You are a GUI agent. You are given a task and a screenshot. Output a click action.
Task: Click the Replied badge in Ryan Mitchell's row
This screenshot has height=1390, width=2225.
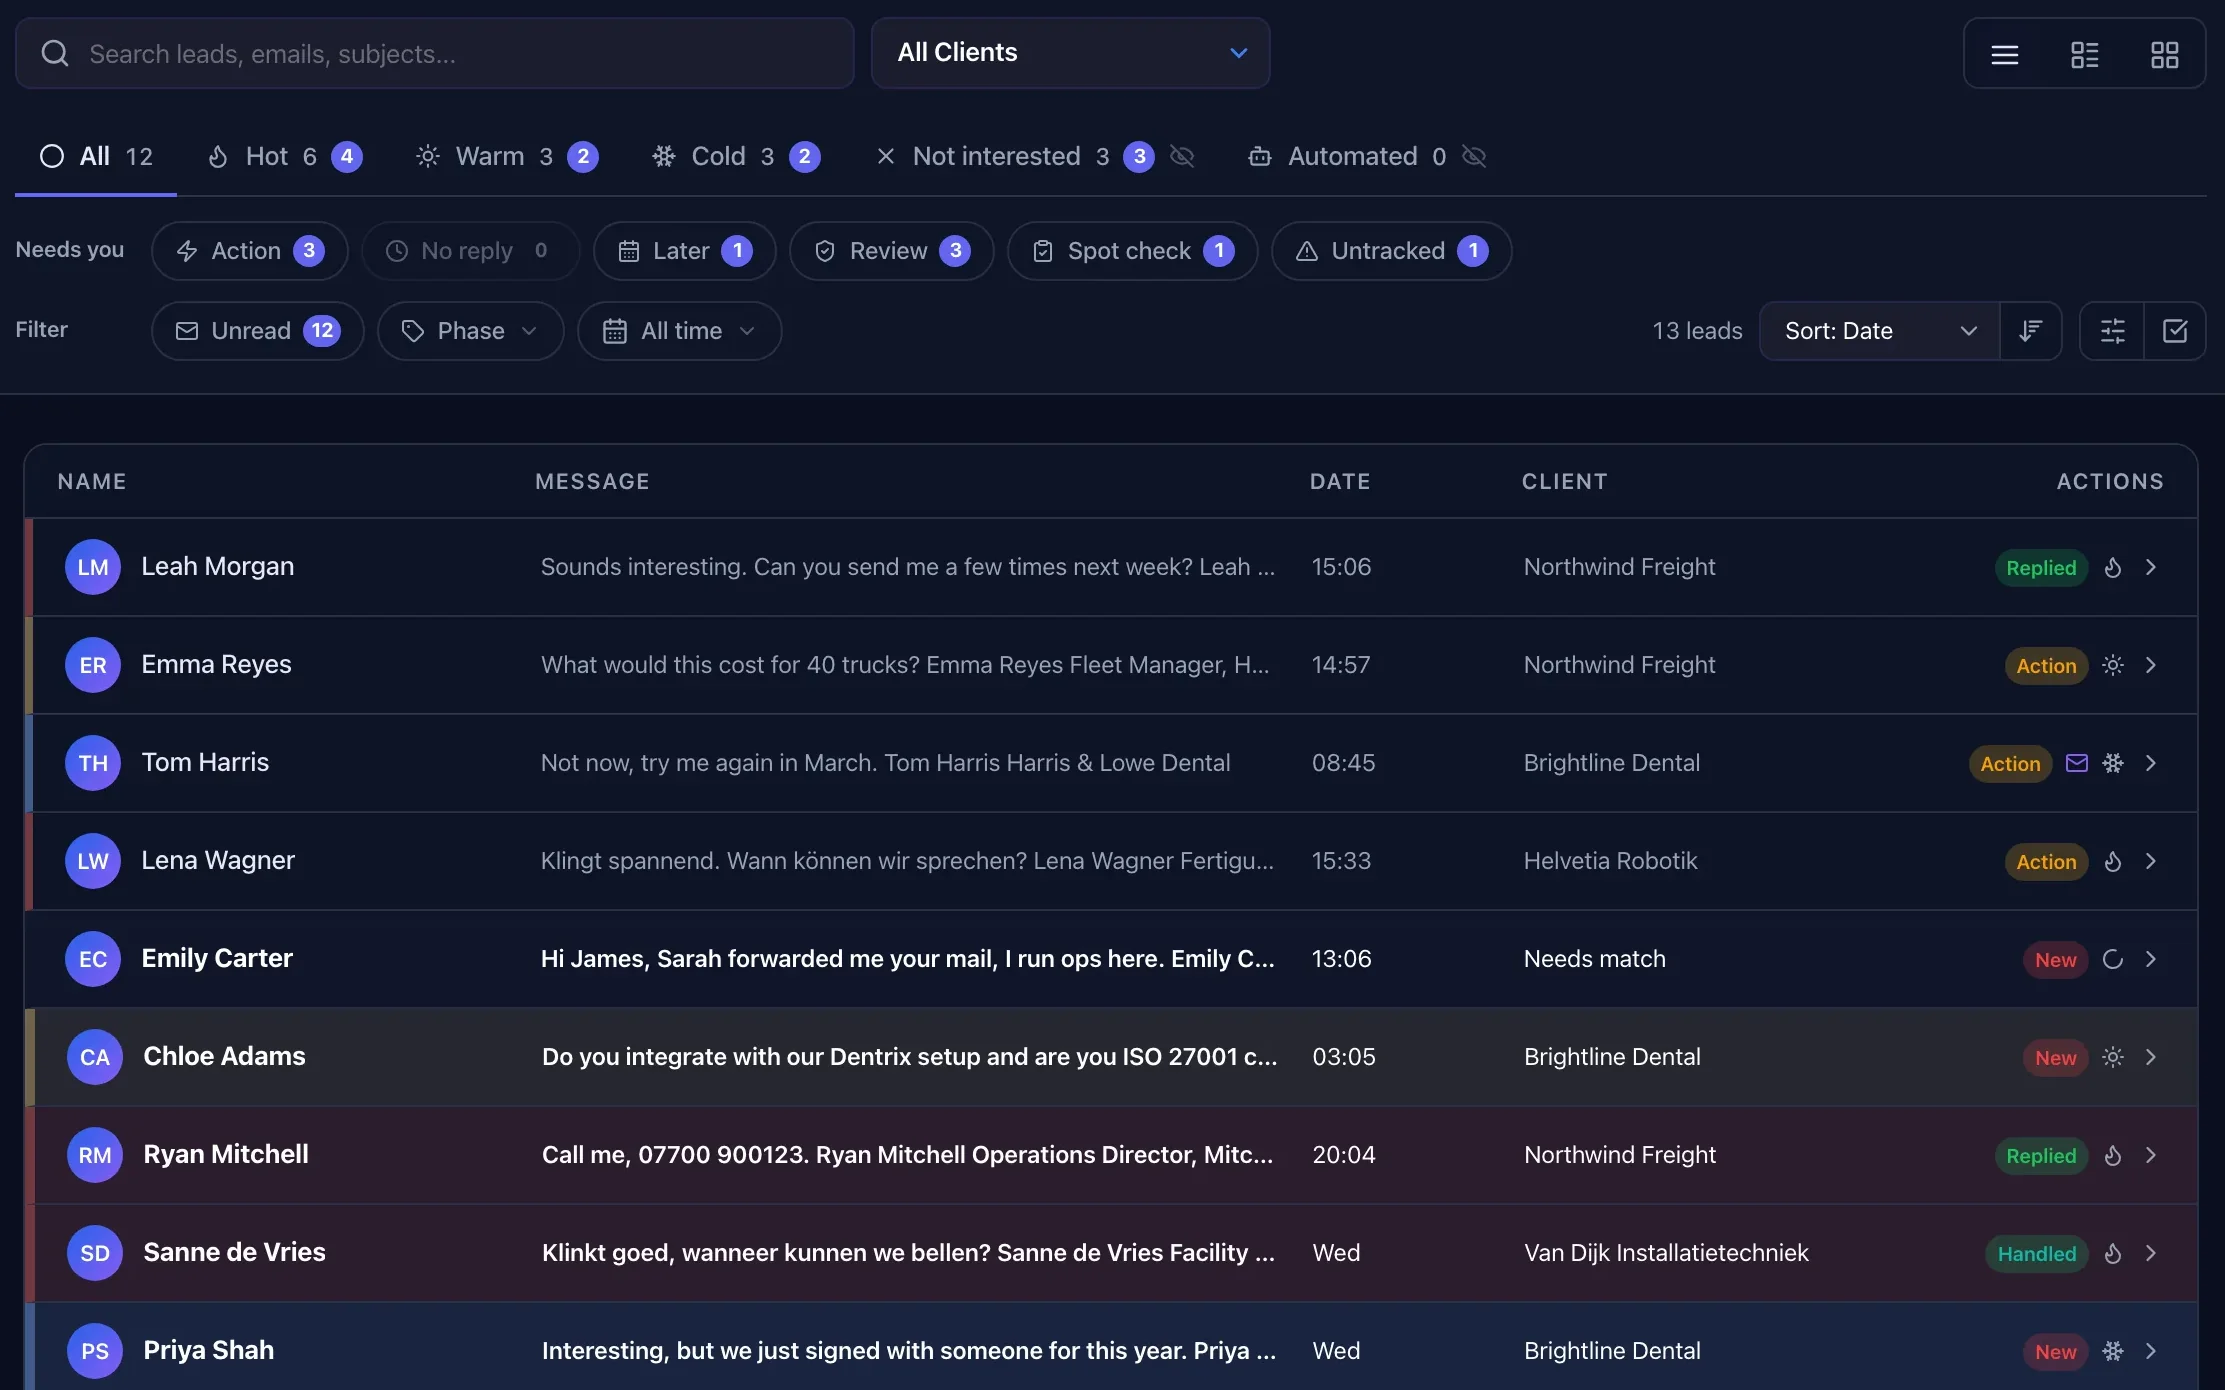pos(2041,1155)
